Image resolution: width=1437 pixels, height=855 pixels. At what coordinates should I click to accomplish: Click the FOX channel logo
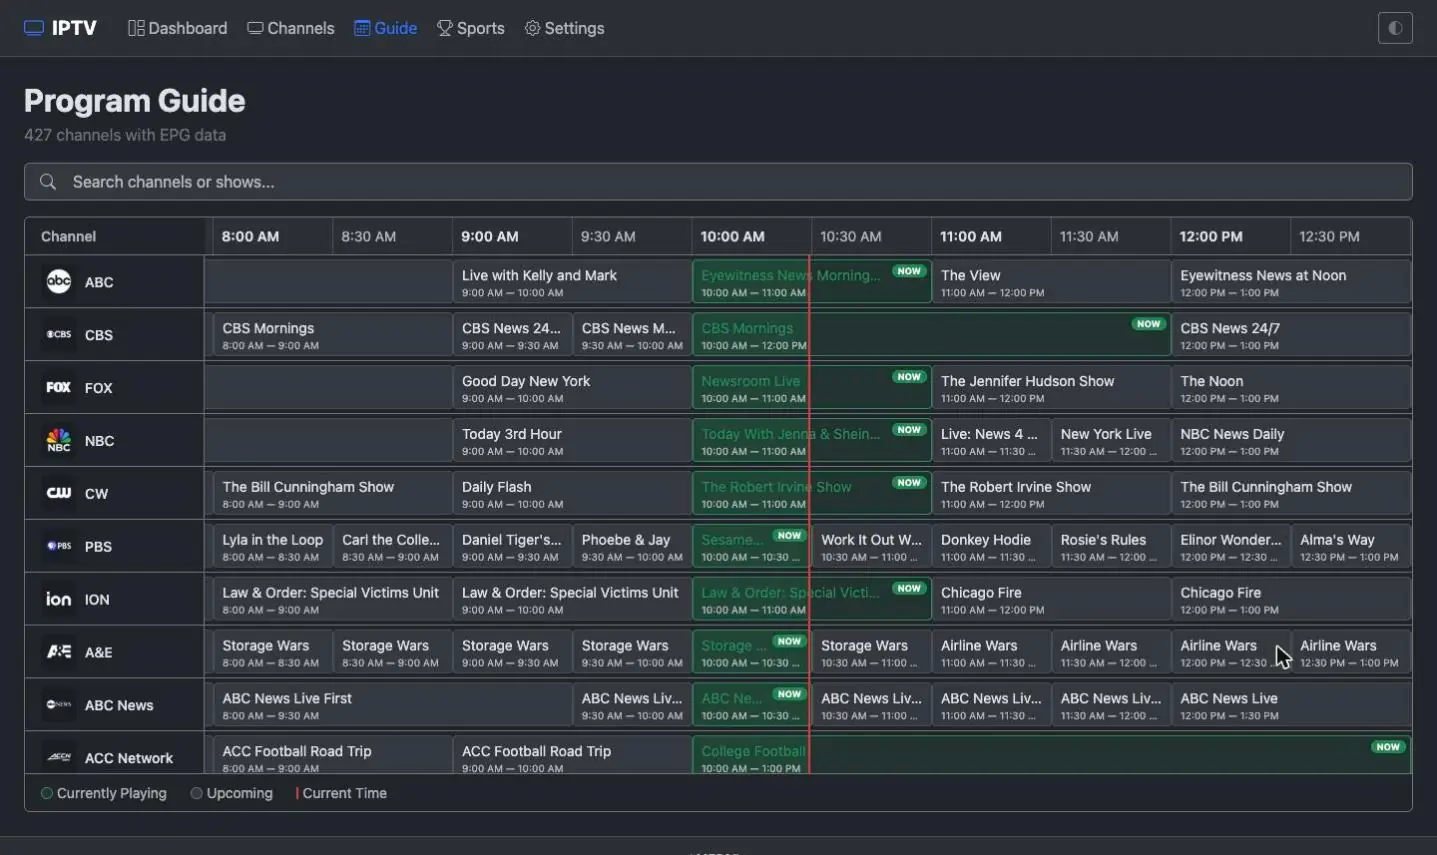(x=59, y=388)
